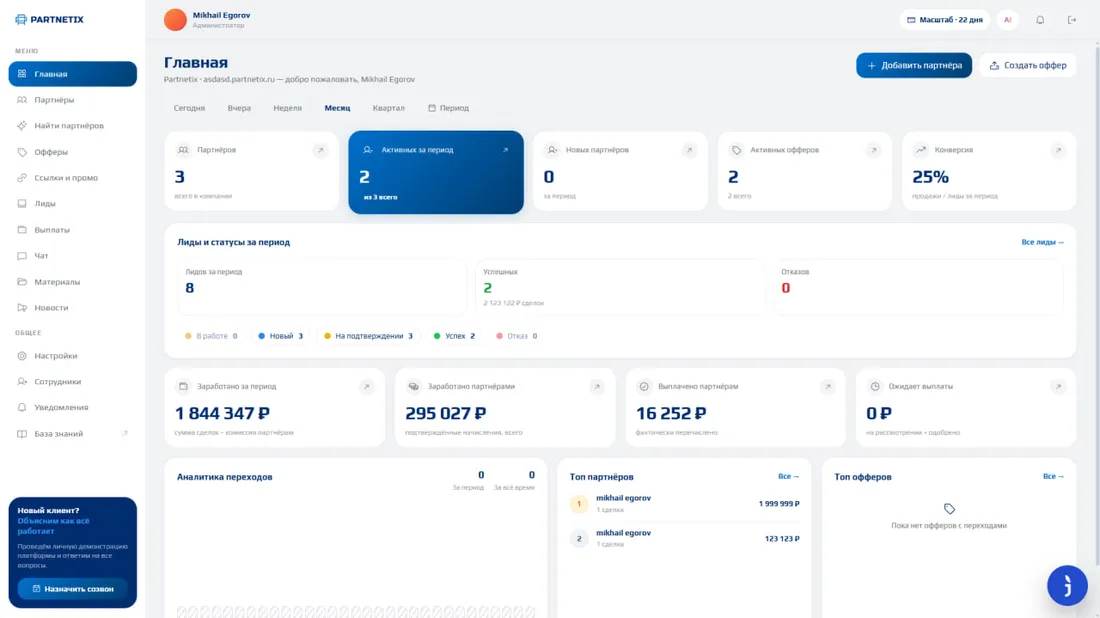Open the Партнёры sidebar section

[72, 100]
